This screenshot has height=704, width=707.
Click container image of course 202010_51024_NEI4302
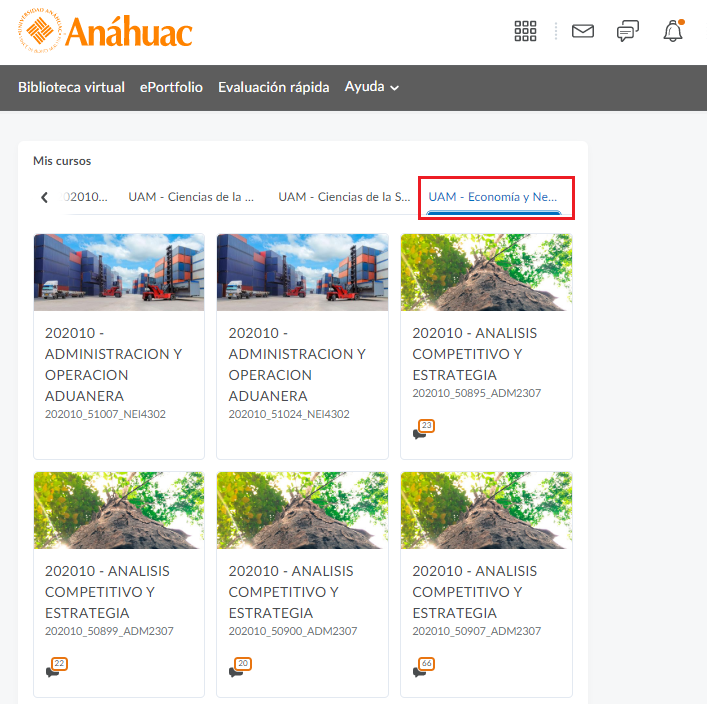coord(302,272)
